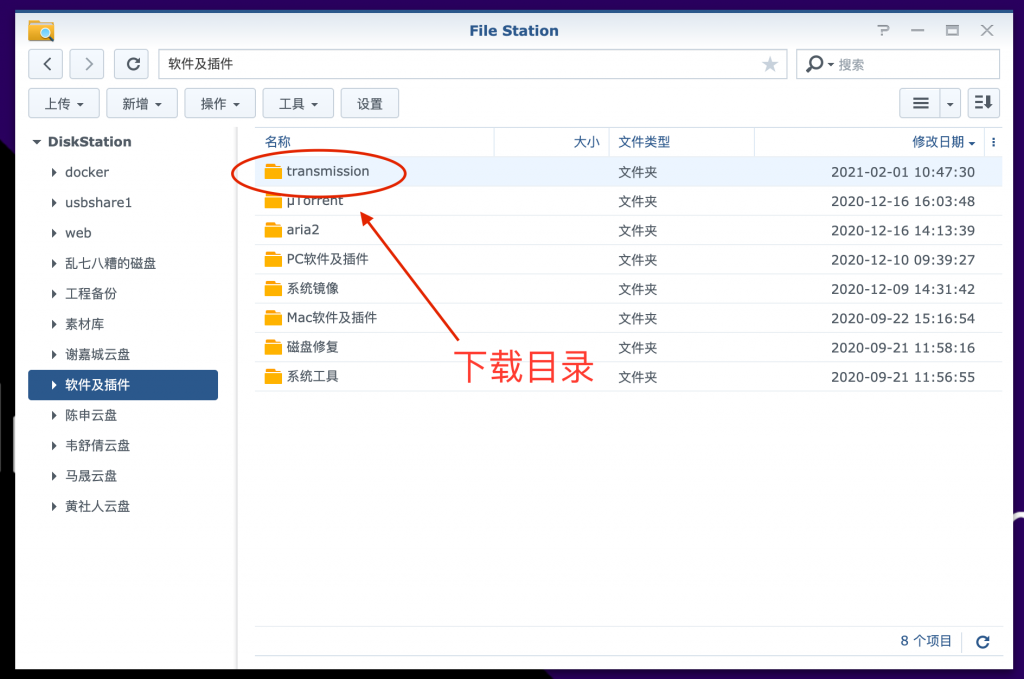Click the refresh icon at bottom right
This screenshot has height=679, width=1024.
[x=982, y=642]
